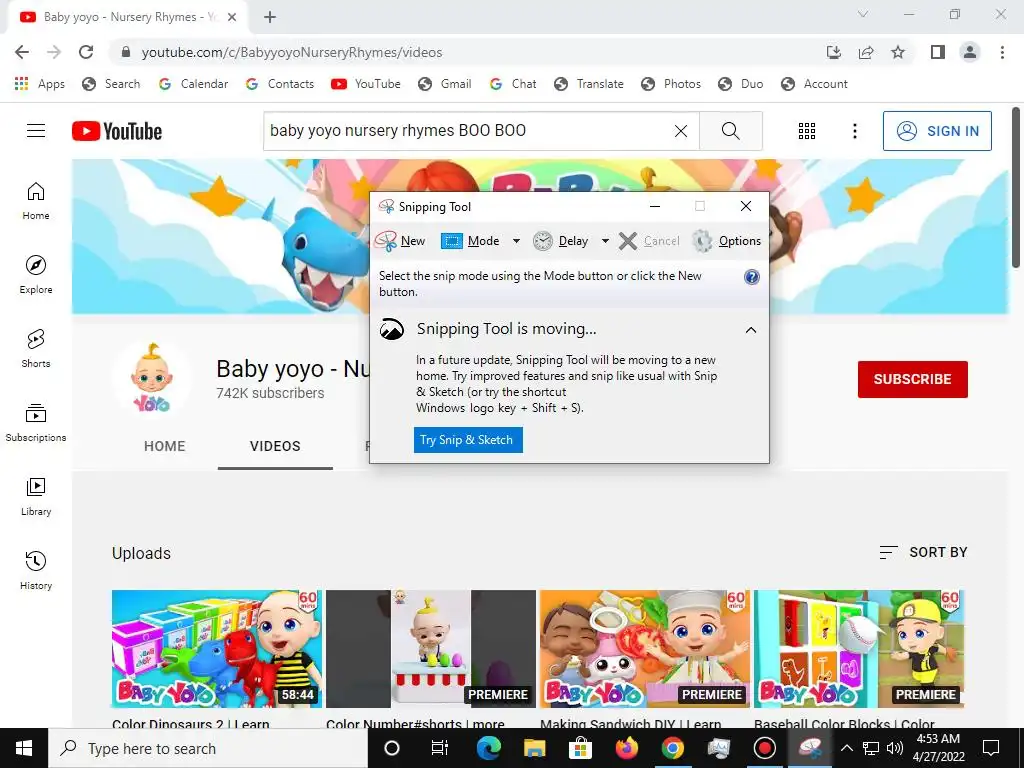Open Chrome three-dot menu
1024x768 pixels.
pos(1002,52)
